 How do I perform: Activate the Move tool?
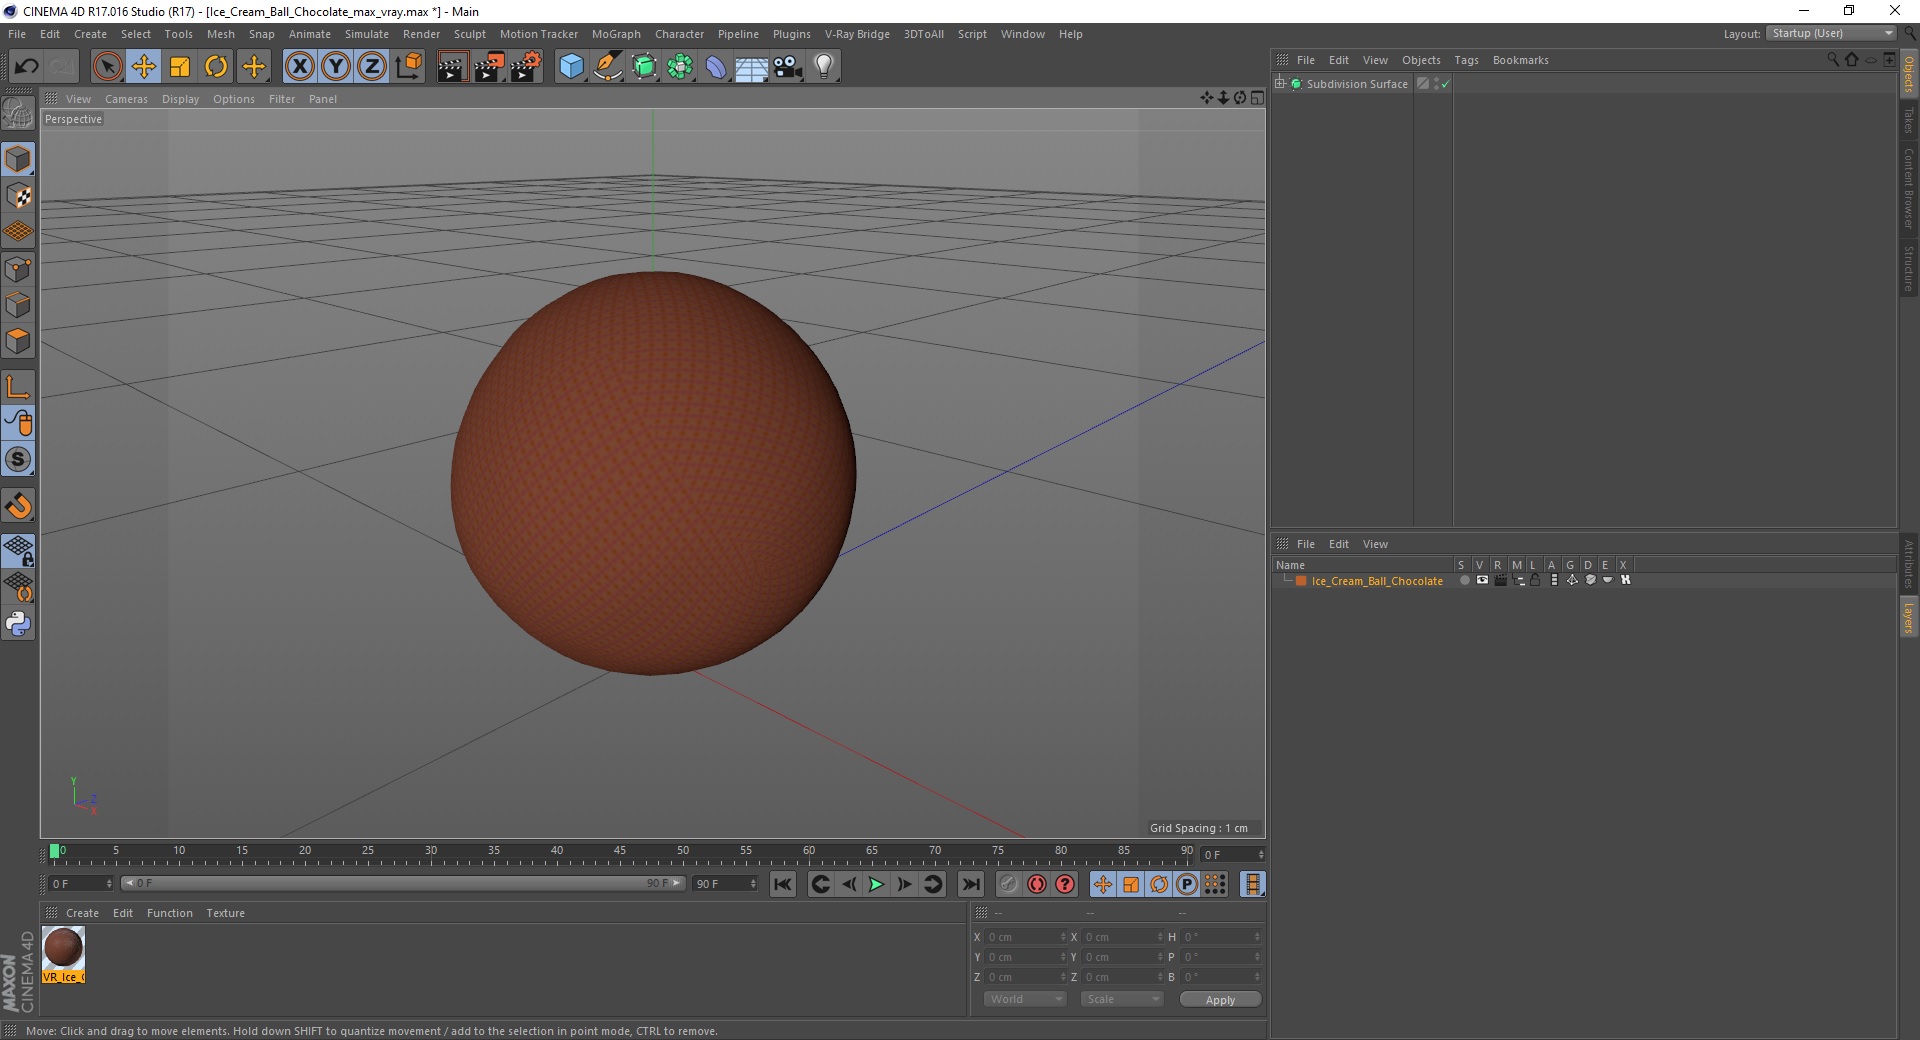coord(144,67)
